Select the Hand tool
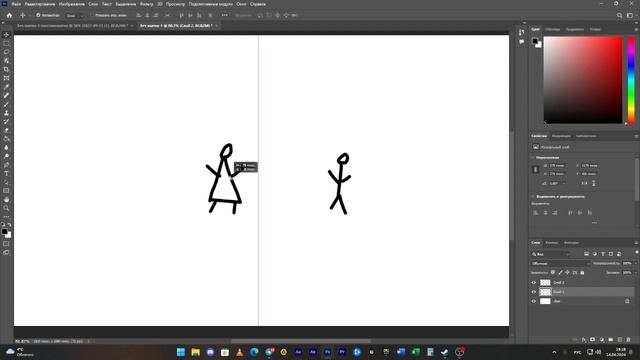640x360 pixels. 6,200
